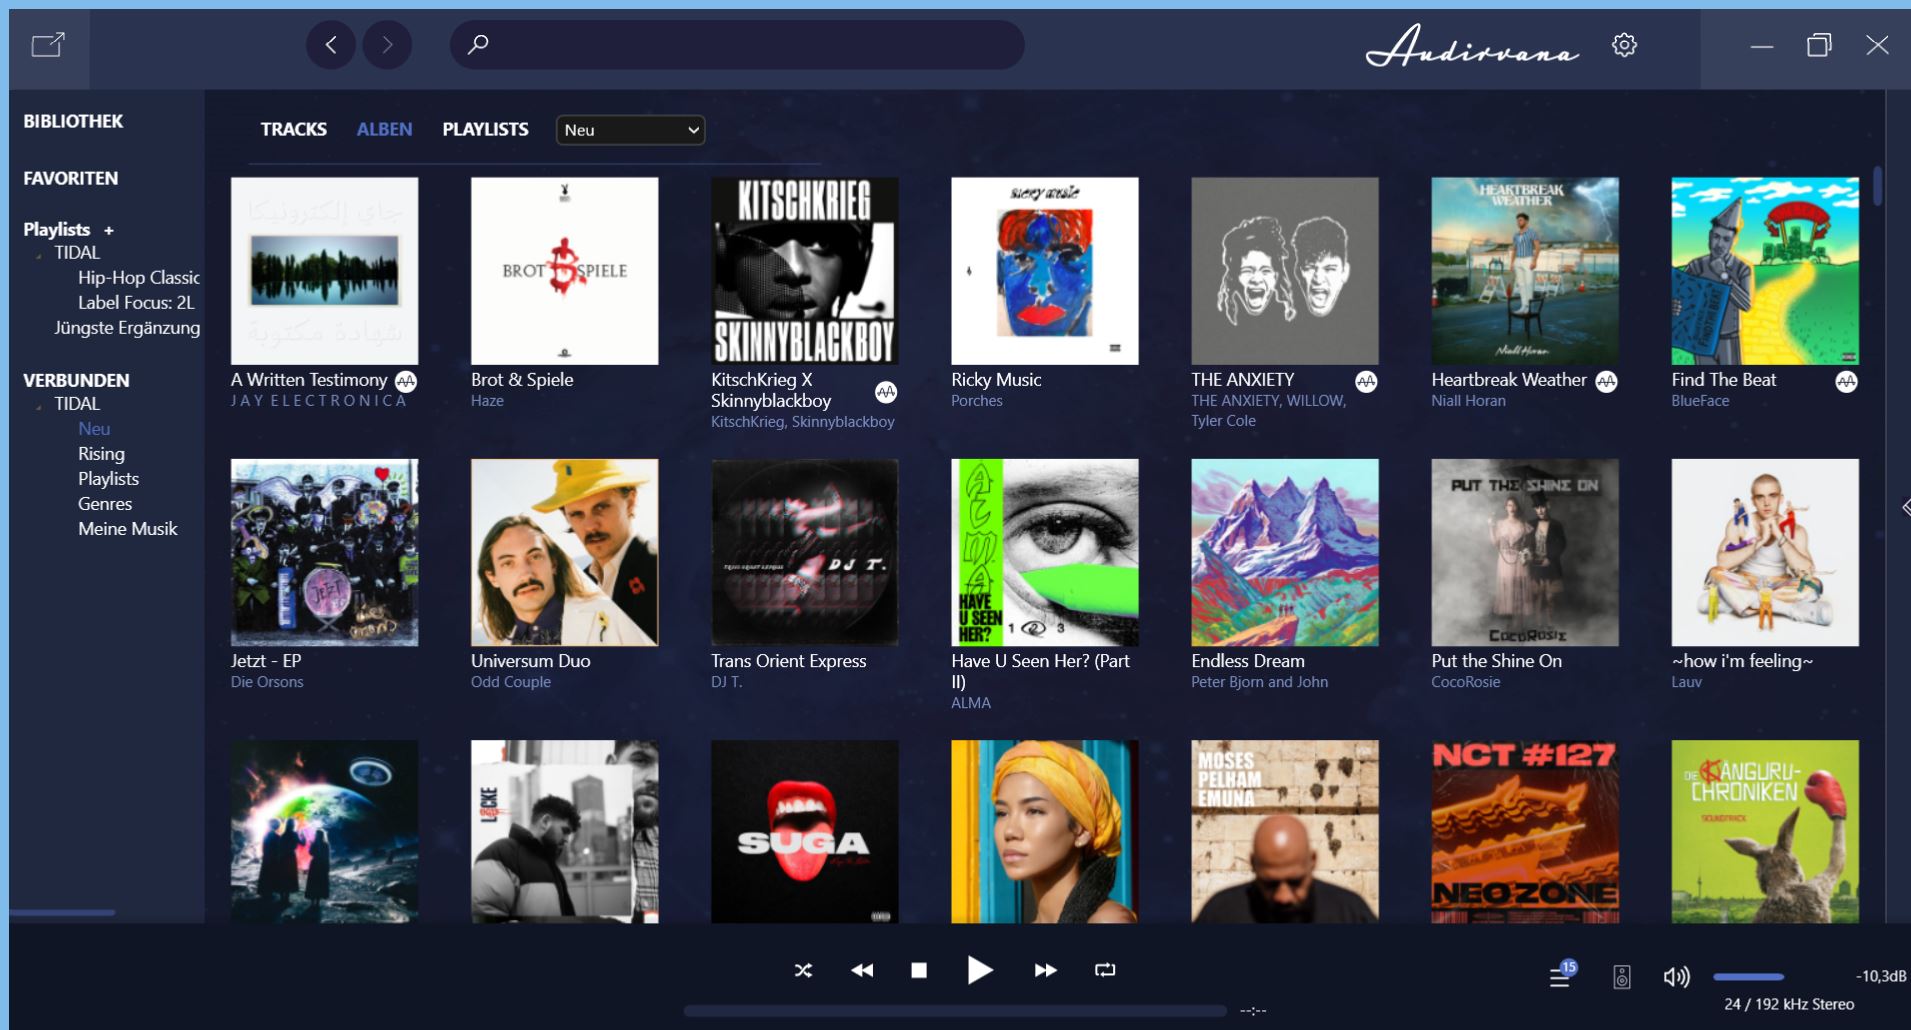Start playback with Play button

[x=980, y=970]
